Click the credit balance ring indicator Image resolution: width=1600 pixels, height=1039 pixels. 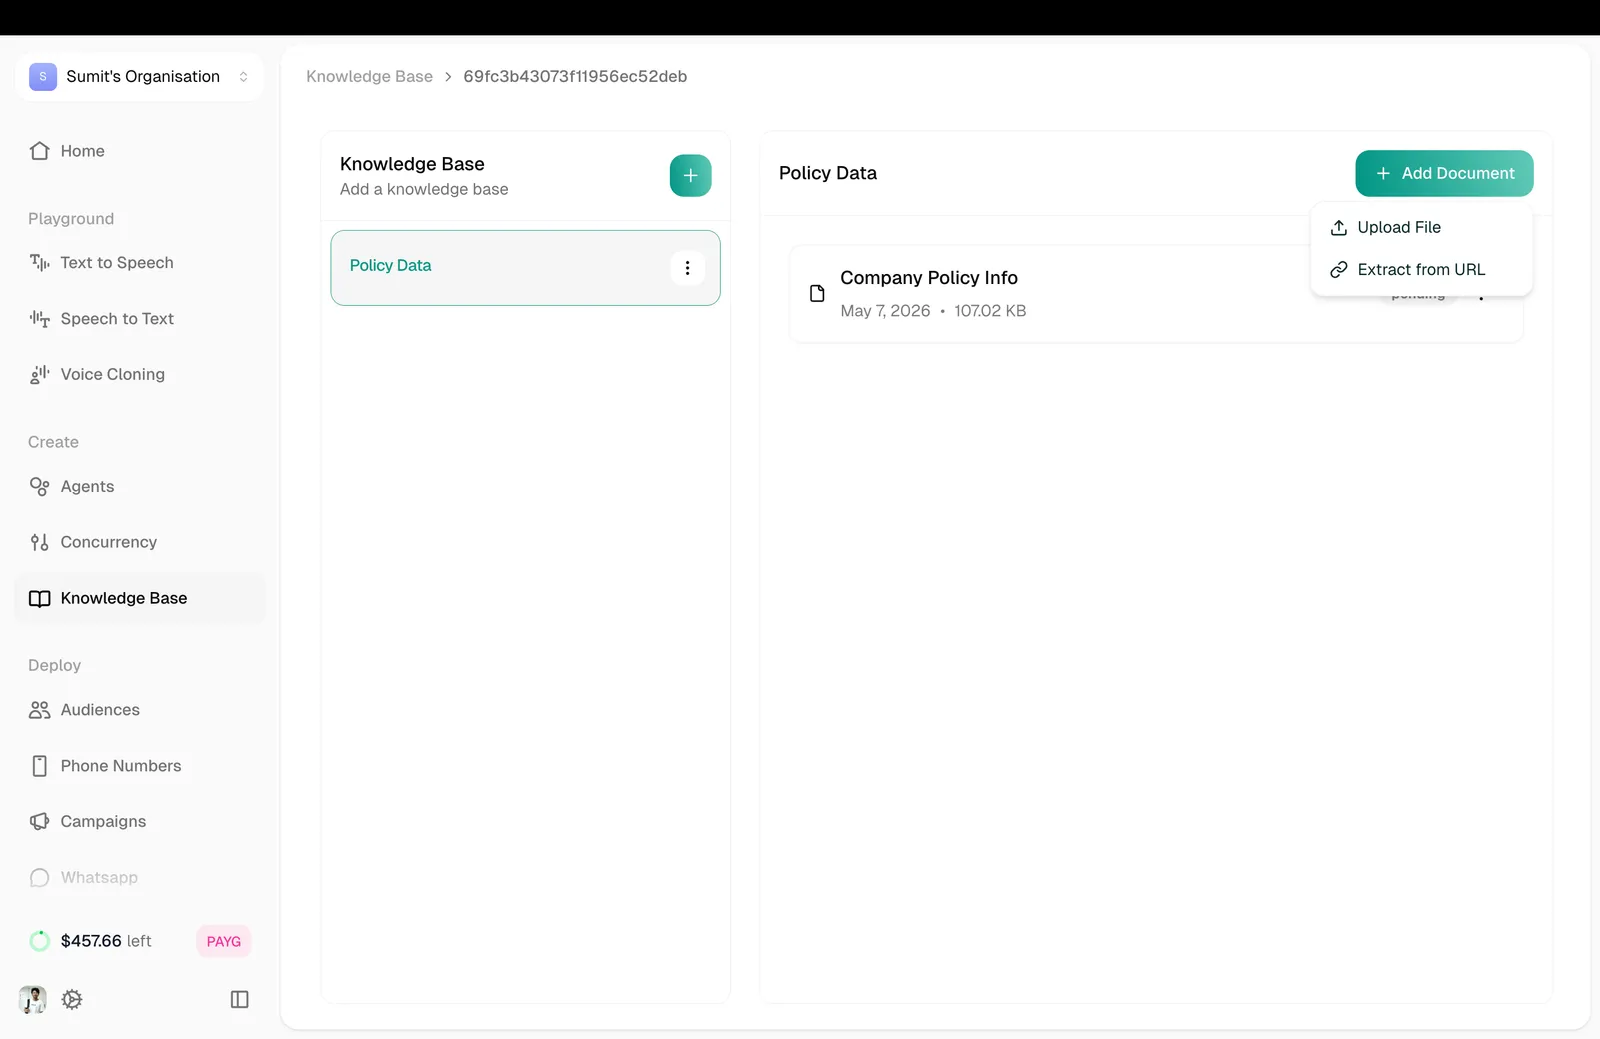(39, 941)
